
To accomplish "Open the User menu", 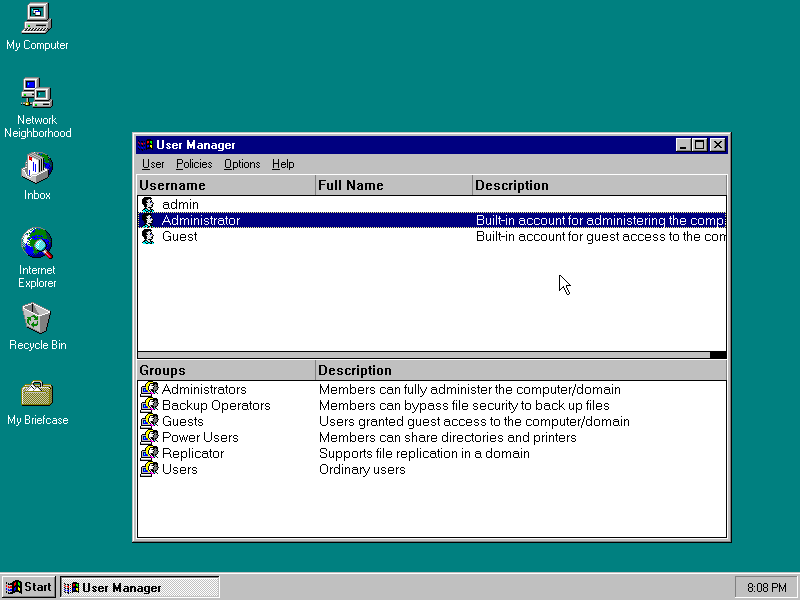I will tap(153, 164).
